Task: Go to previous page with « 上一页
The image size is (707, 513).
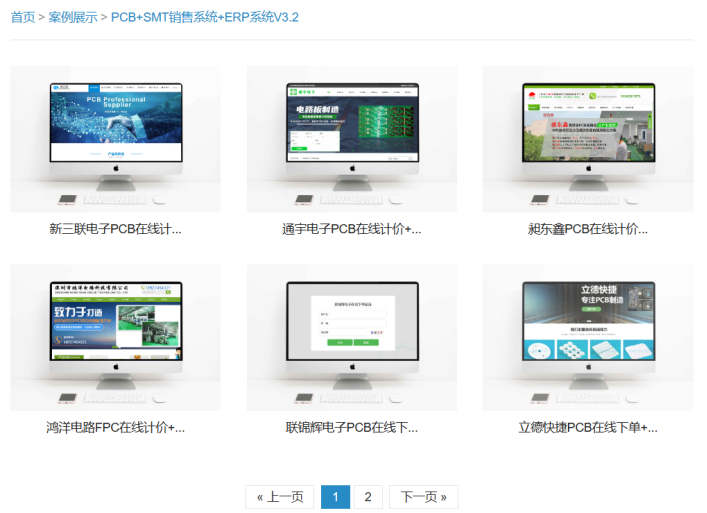Action: tap(280, 497)
